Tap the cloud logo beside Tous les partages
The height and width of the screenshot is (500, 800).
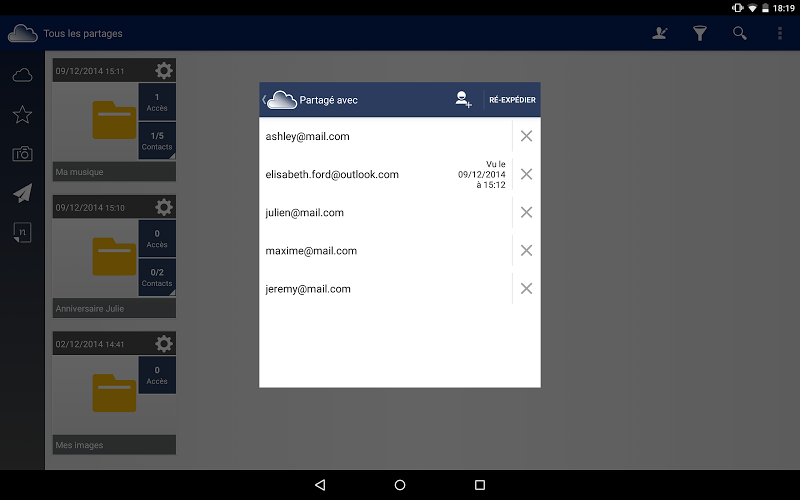(22, 34)
